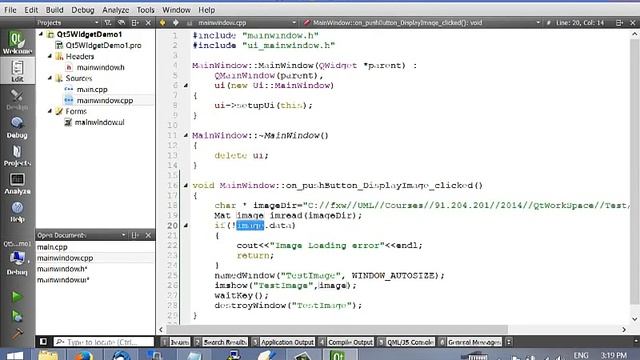640x360 pixels.
Task: Click the Line 20, Col 14 indicator
Action: click(x=580, y=23)
